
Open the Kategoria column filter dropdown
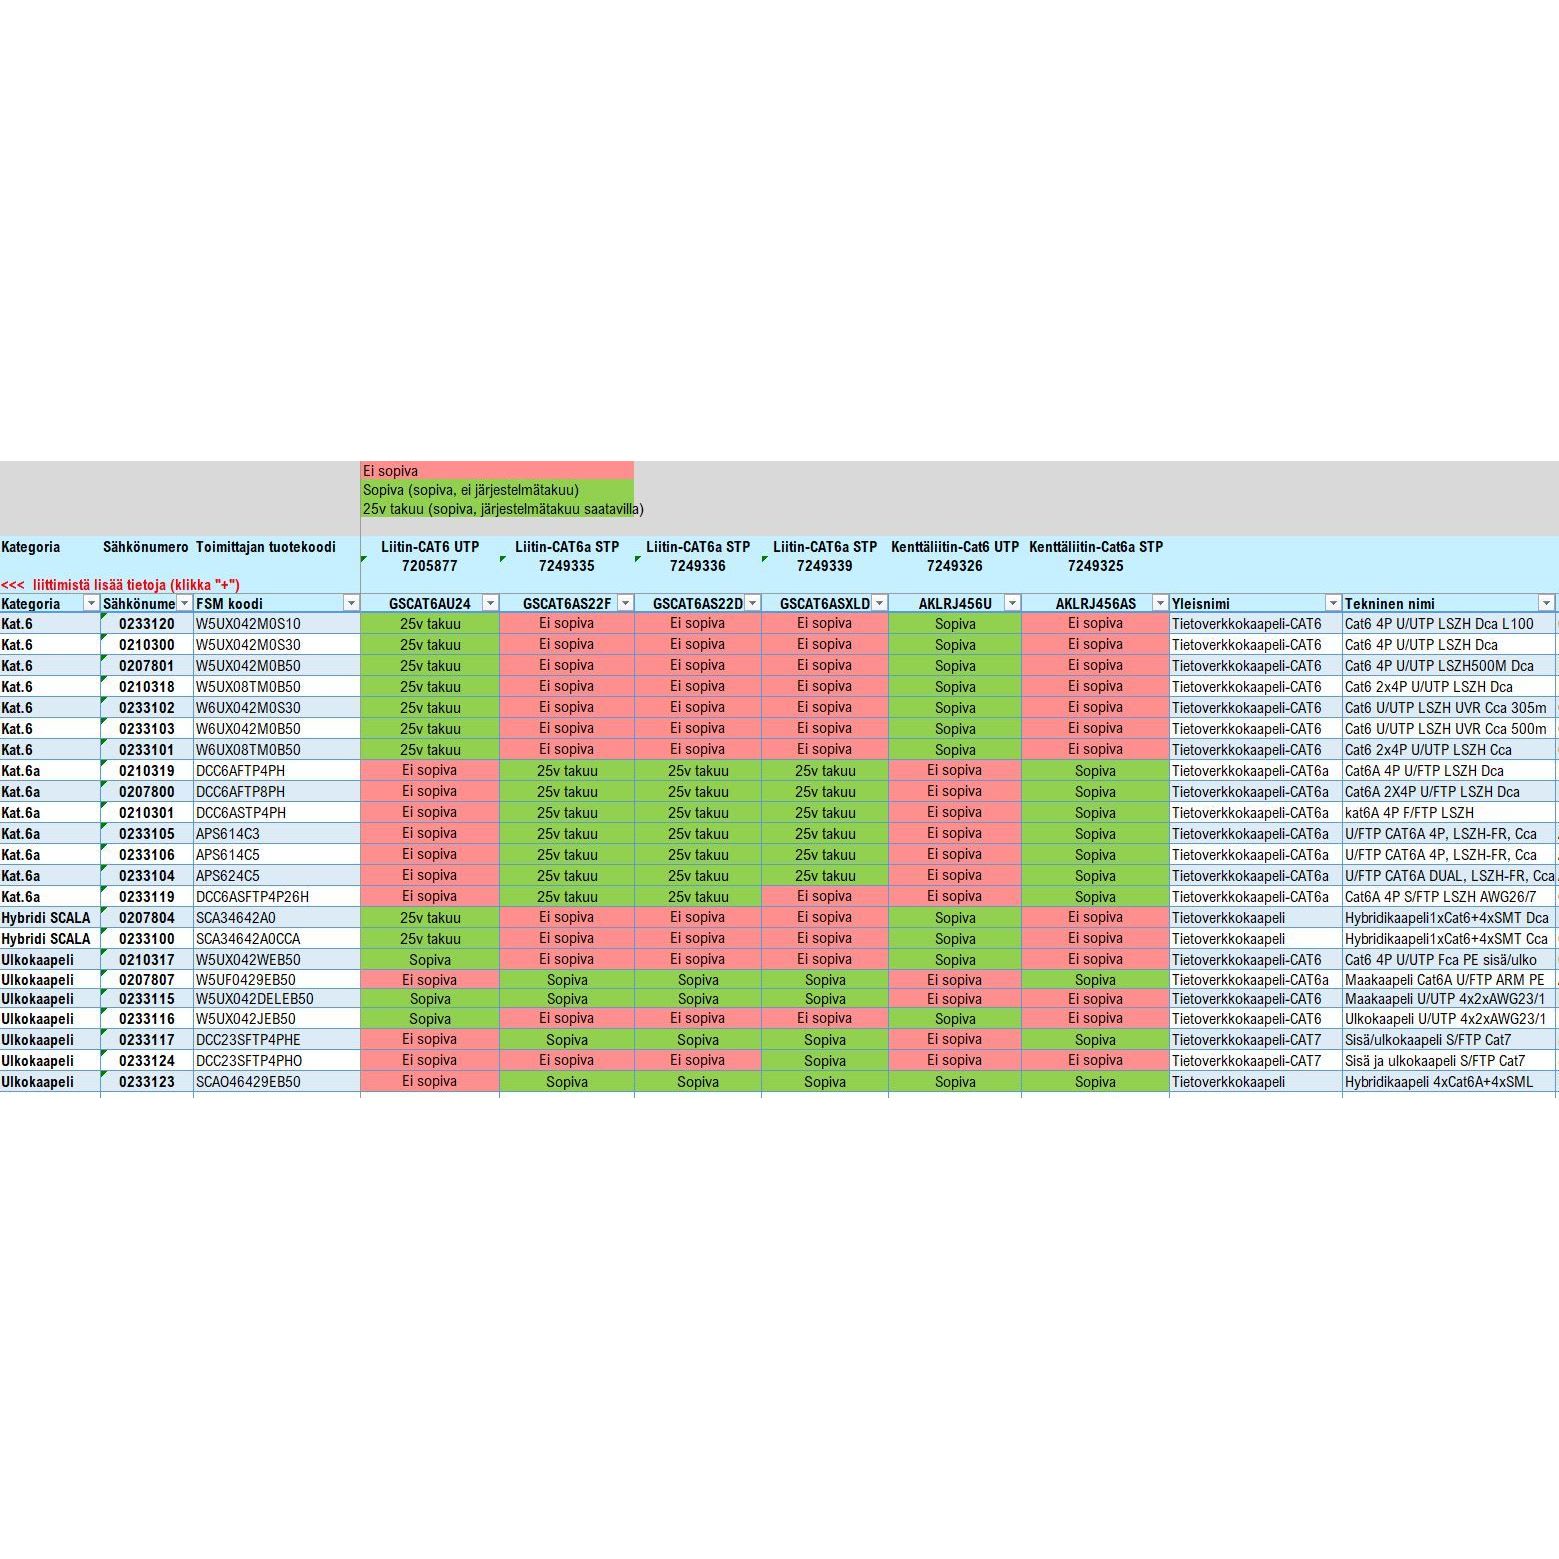pyautogui.click(x=91, y=603)
